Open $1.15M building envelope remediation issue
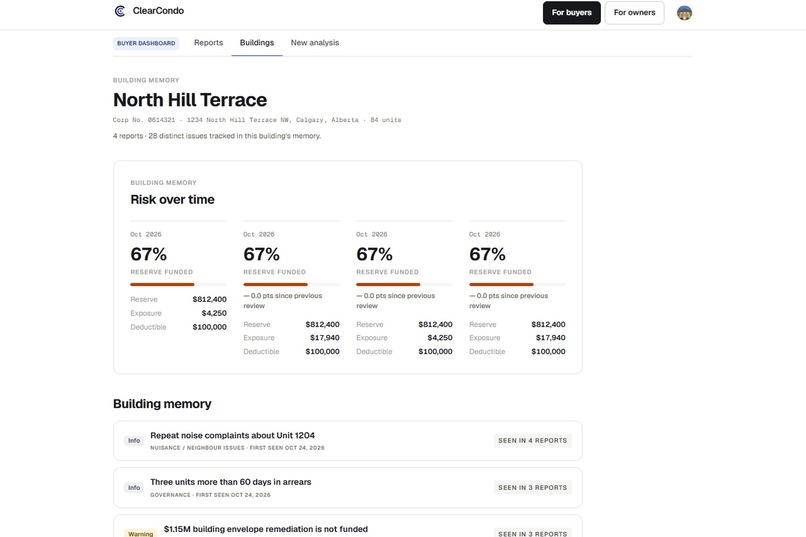Image resolution: width=806 pixels, height=537 pixels. click(x=347, y=526)
